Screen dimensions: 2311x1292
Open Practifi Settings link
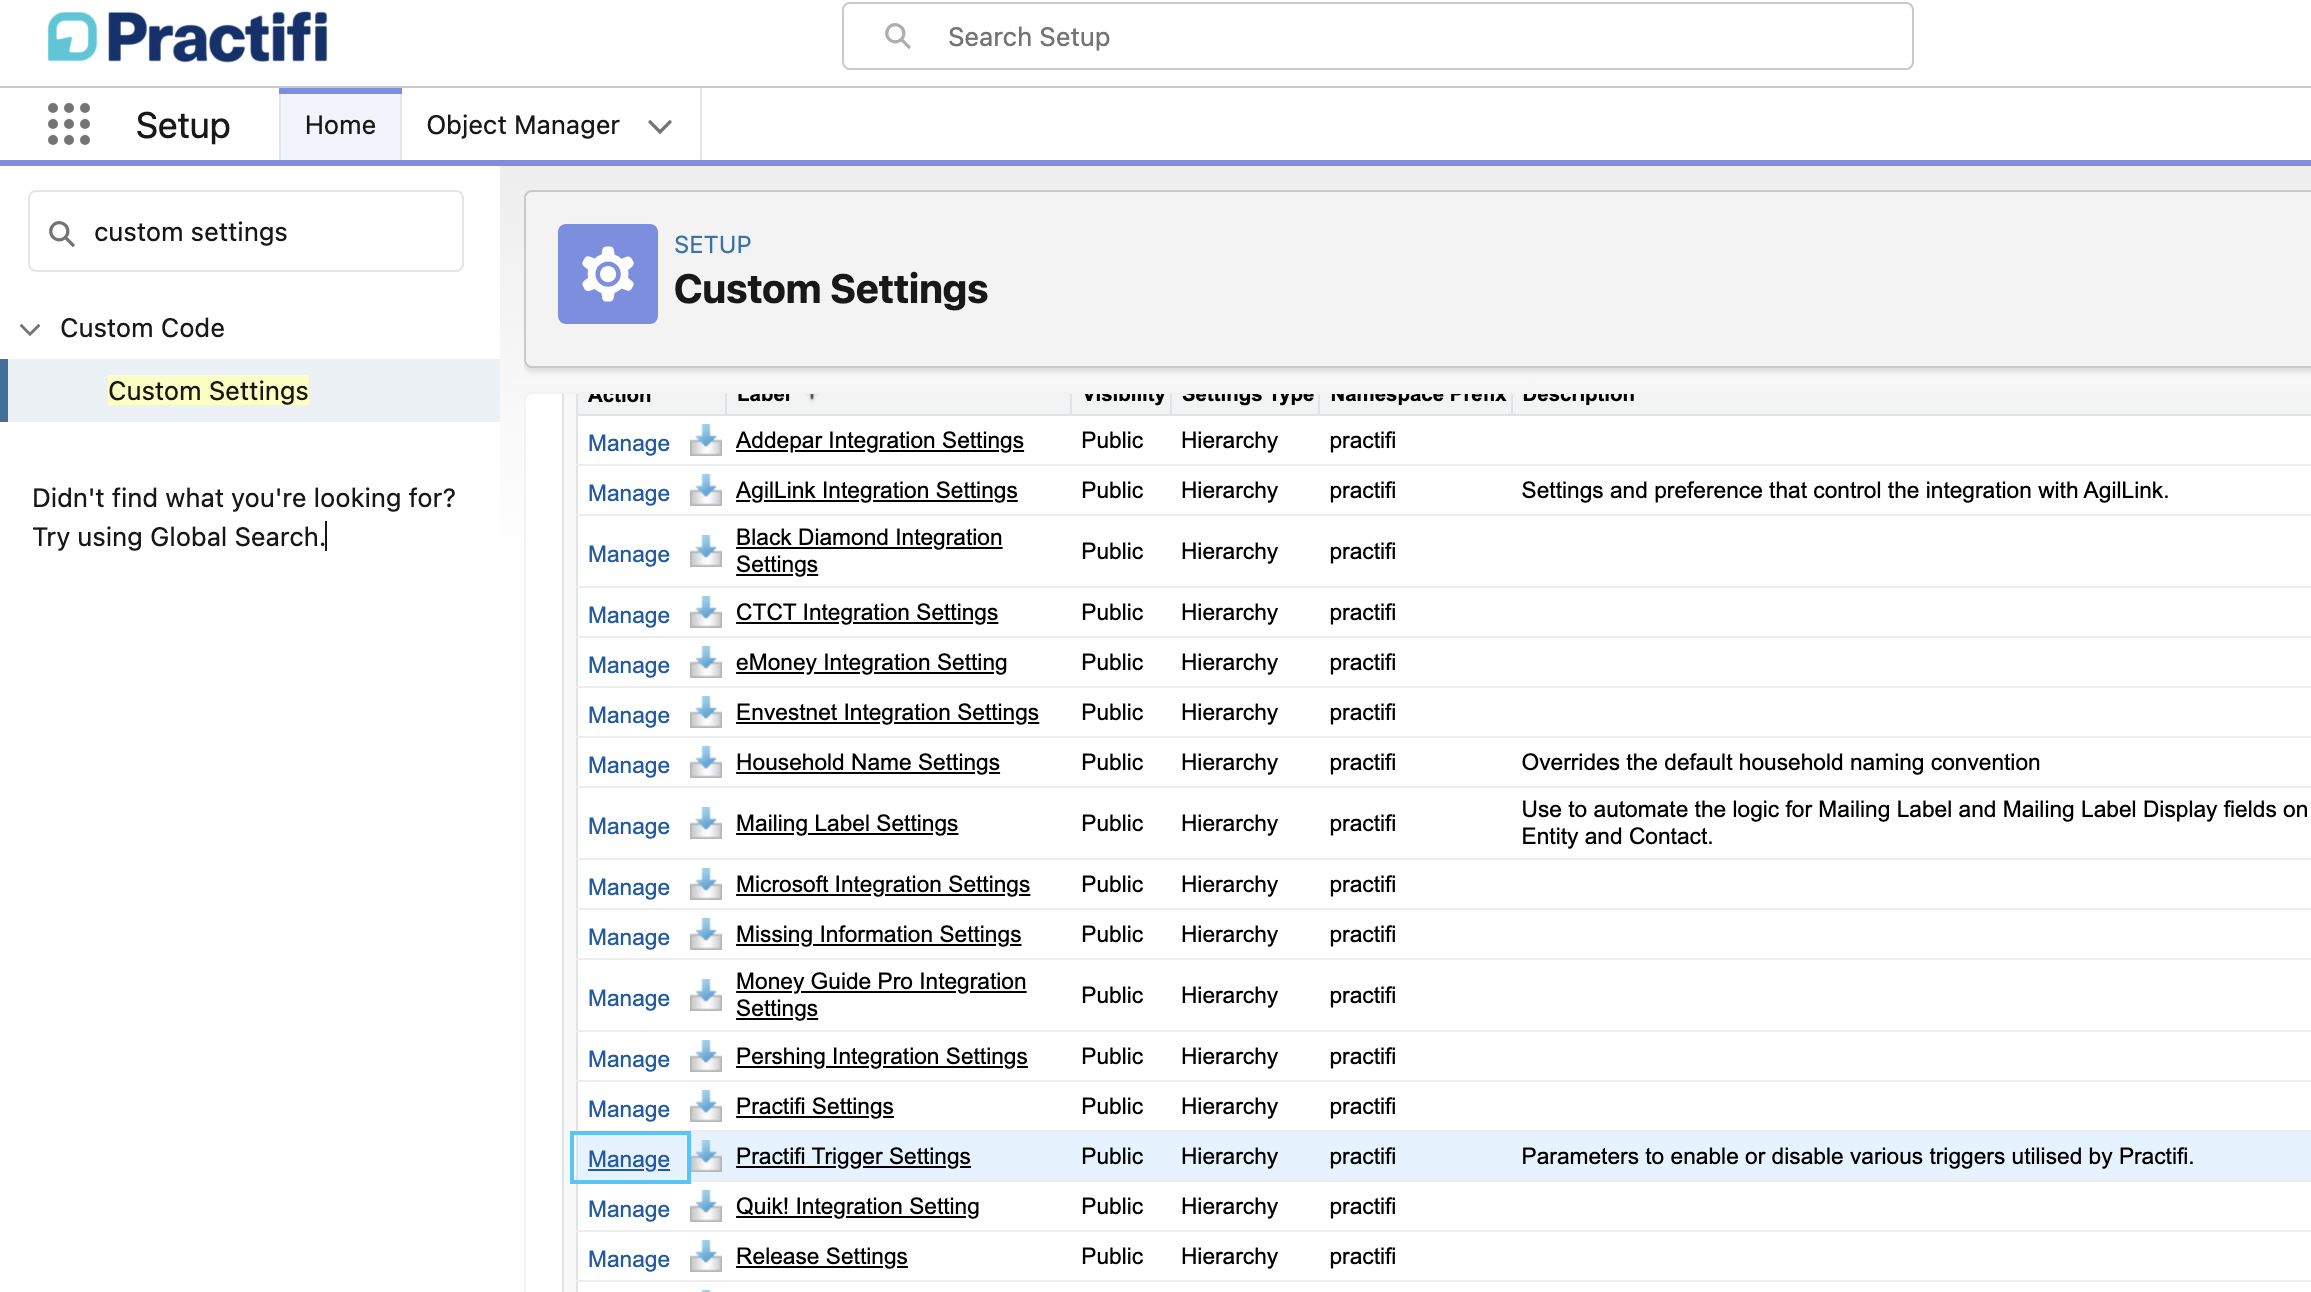click(815, 1106)
